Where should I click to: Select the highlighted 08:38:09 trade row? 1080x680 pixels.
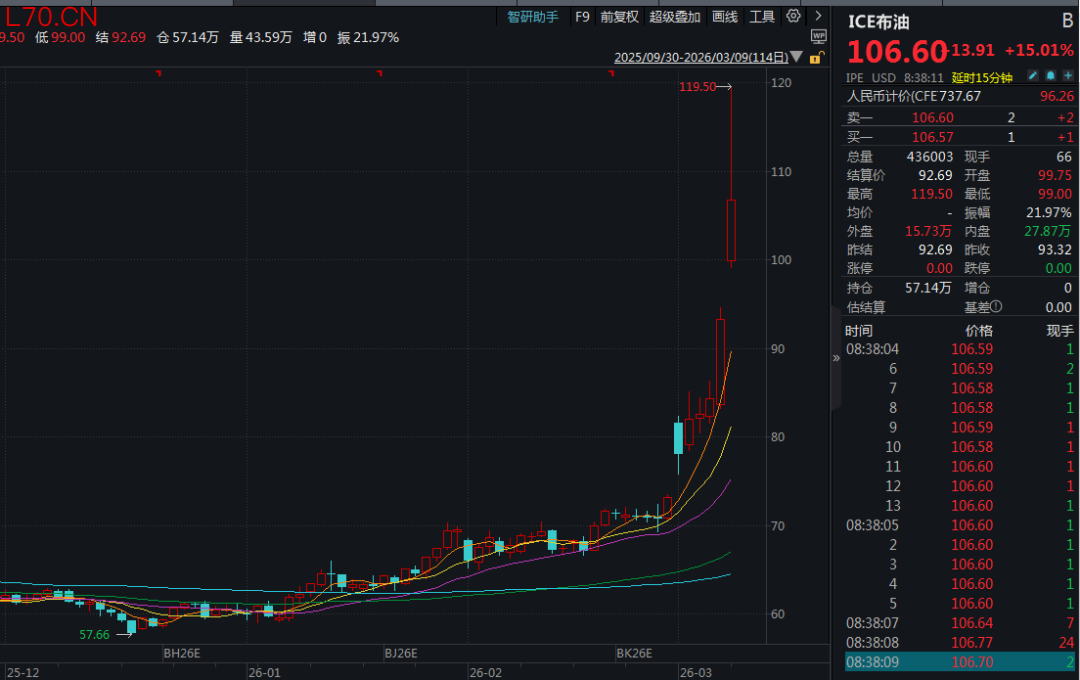(x=960, y=662)
